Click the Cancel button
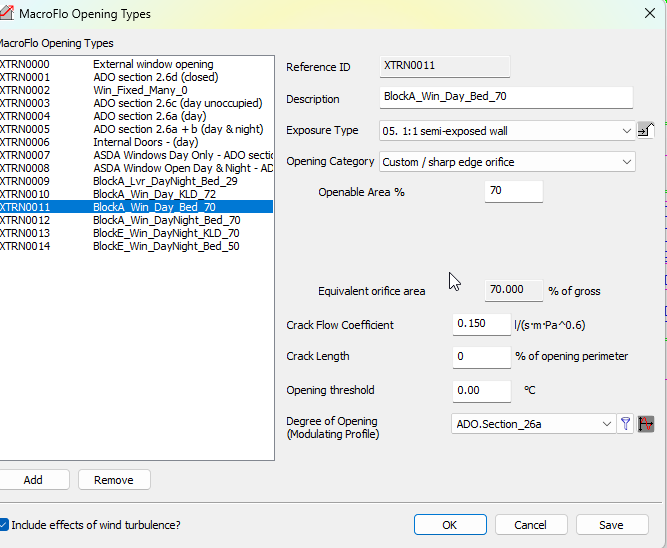This screenshot has width=667, height=548. (530, 525)
